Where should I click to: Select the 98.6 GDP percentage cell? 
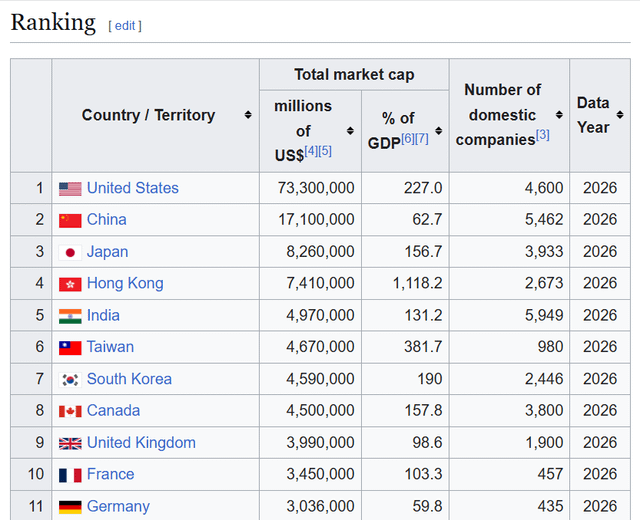pyautogui.click(x=405, y=443)
